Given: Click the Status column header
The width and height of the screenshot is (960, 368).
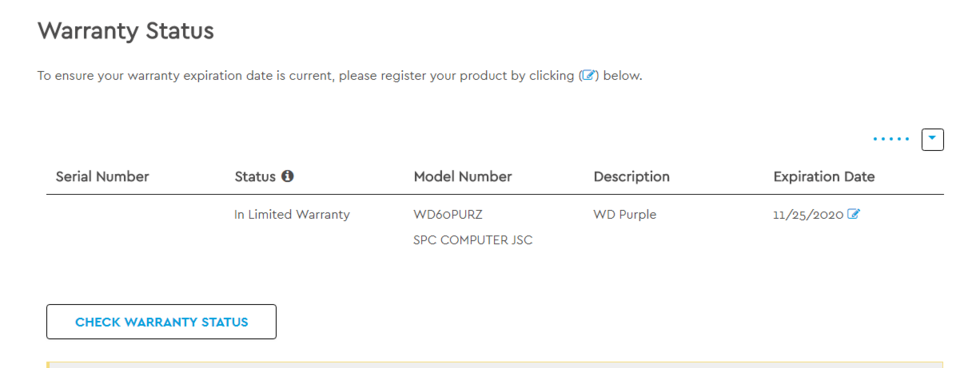Looking at the screenshot, I should (x=255, y=177).
